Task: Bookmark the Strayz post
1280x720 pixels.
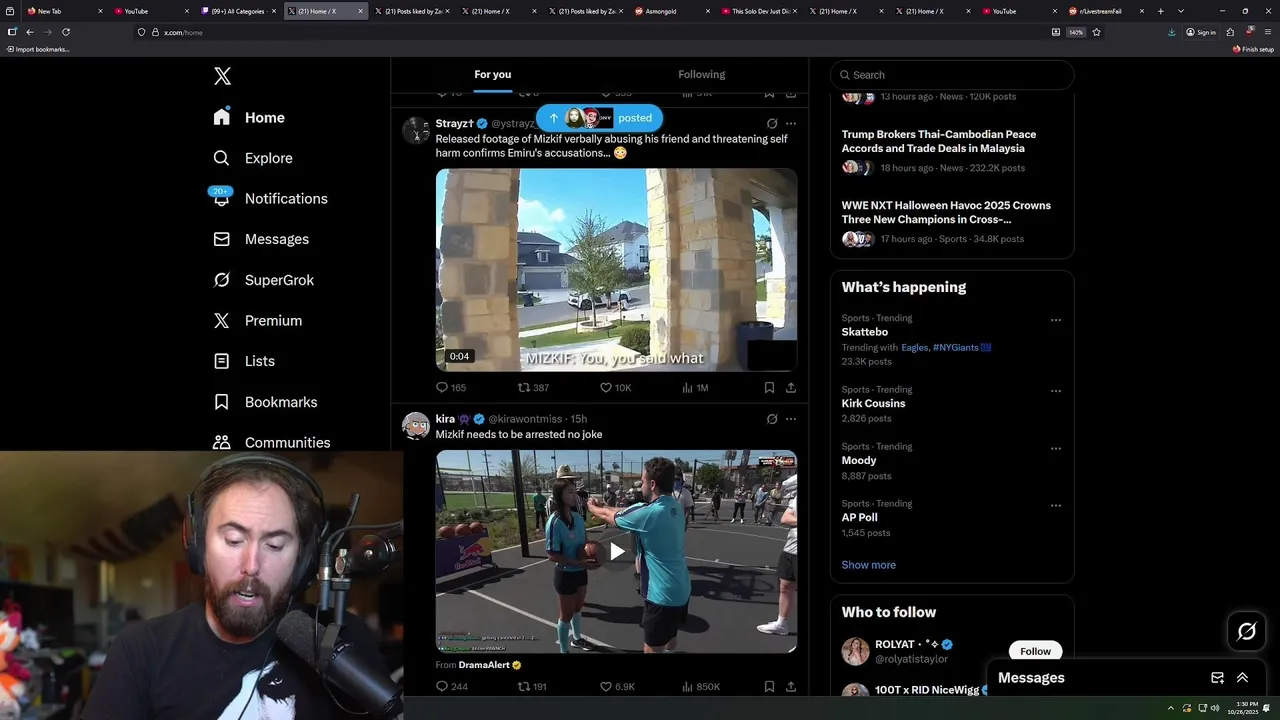Action: (769, 388)
